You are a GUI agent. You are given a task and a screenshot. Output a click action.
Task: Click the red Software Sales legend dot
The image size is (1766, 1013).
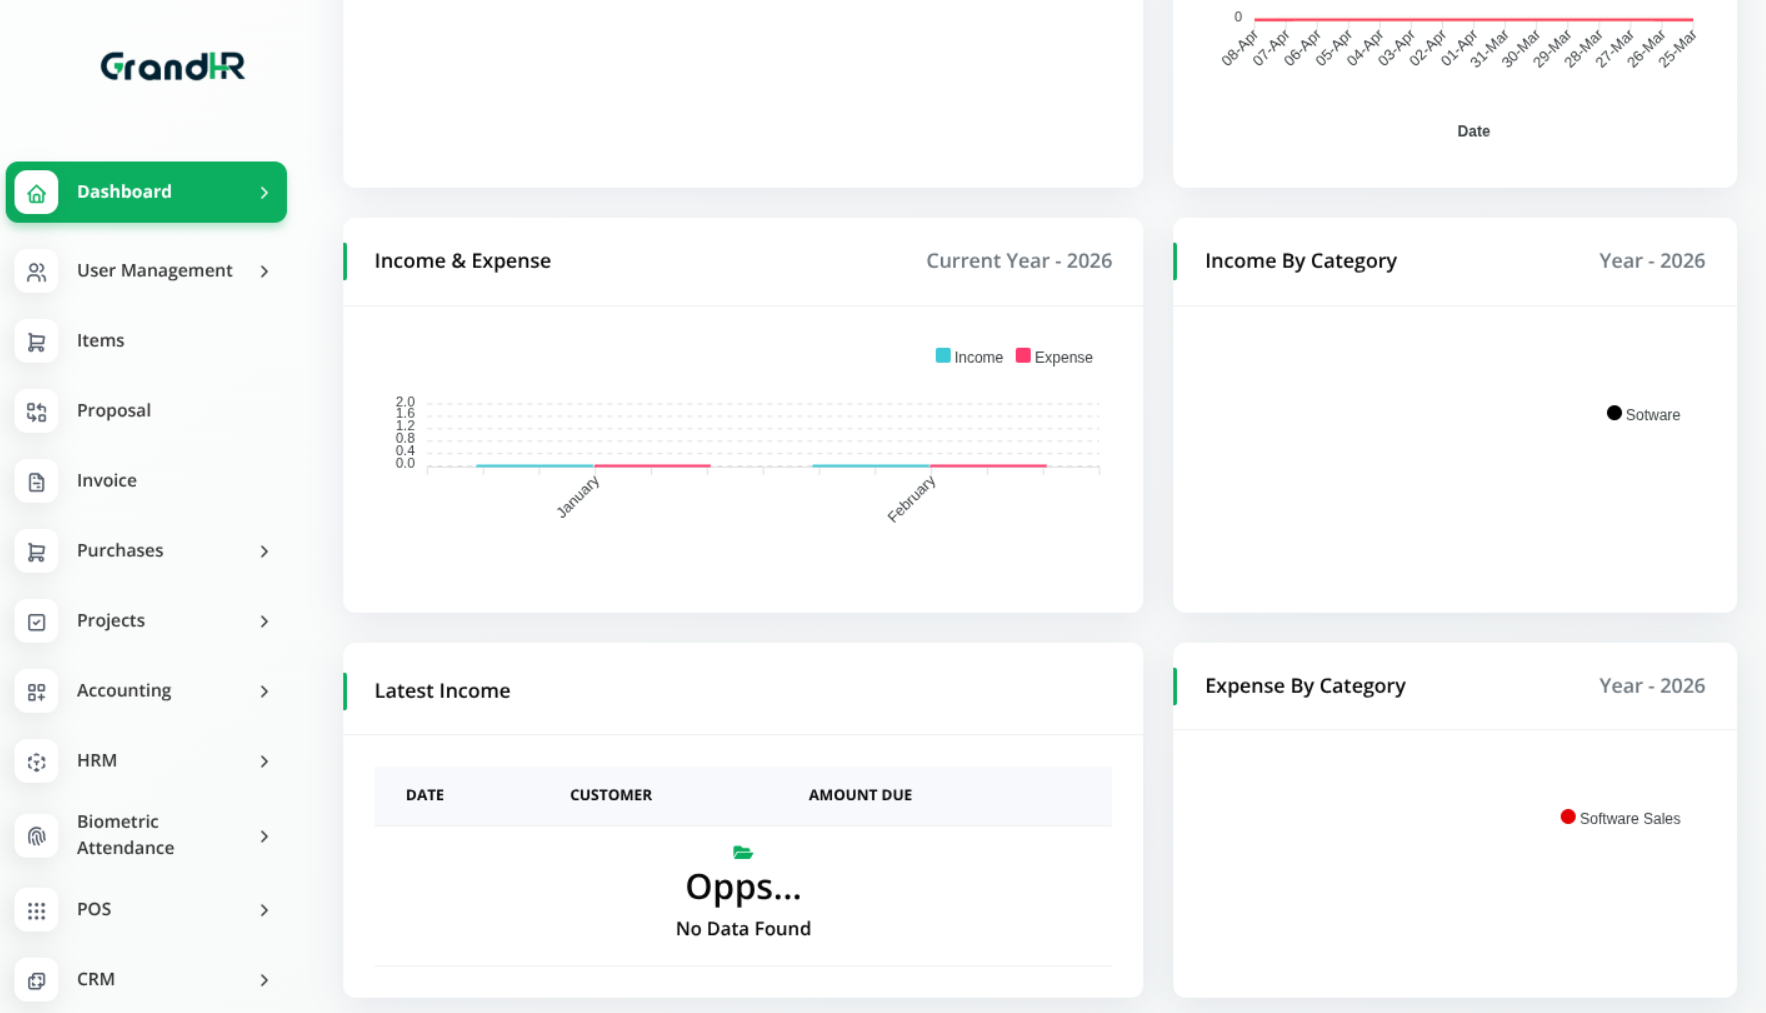[x=1567, y=817]
